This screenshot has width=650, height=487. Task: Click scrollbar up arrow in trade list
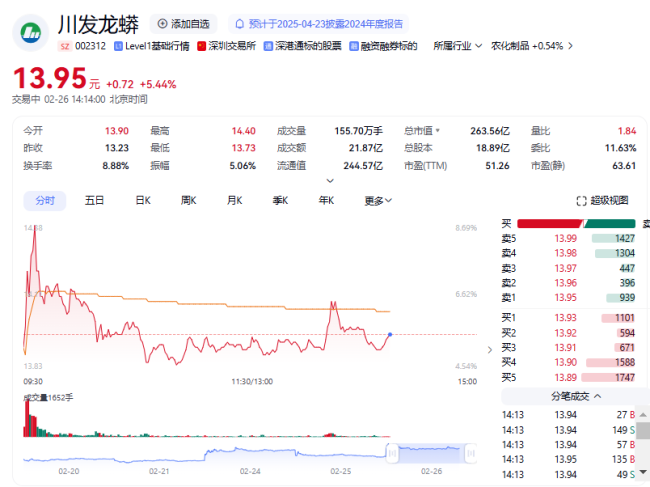pyautogui.click(x=643, y=415)
